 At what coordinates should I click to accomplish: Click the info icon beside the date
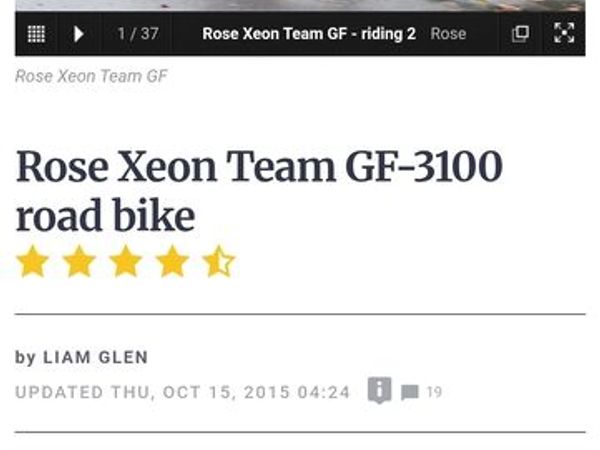tap(378, 391)
